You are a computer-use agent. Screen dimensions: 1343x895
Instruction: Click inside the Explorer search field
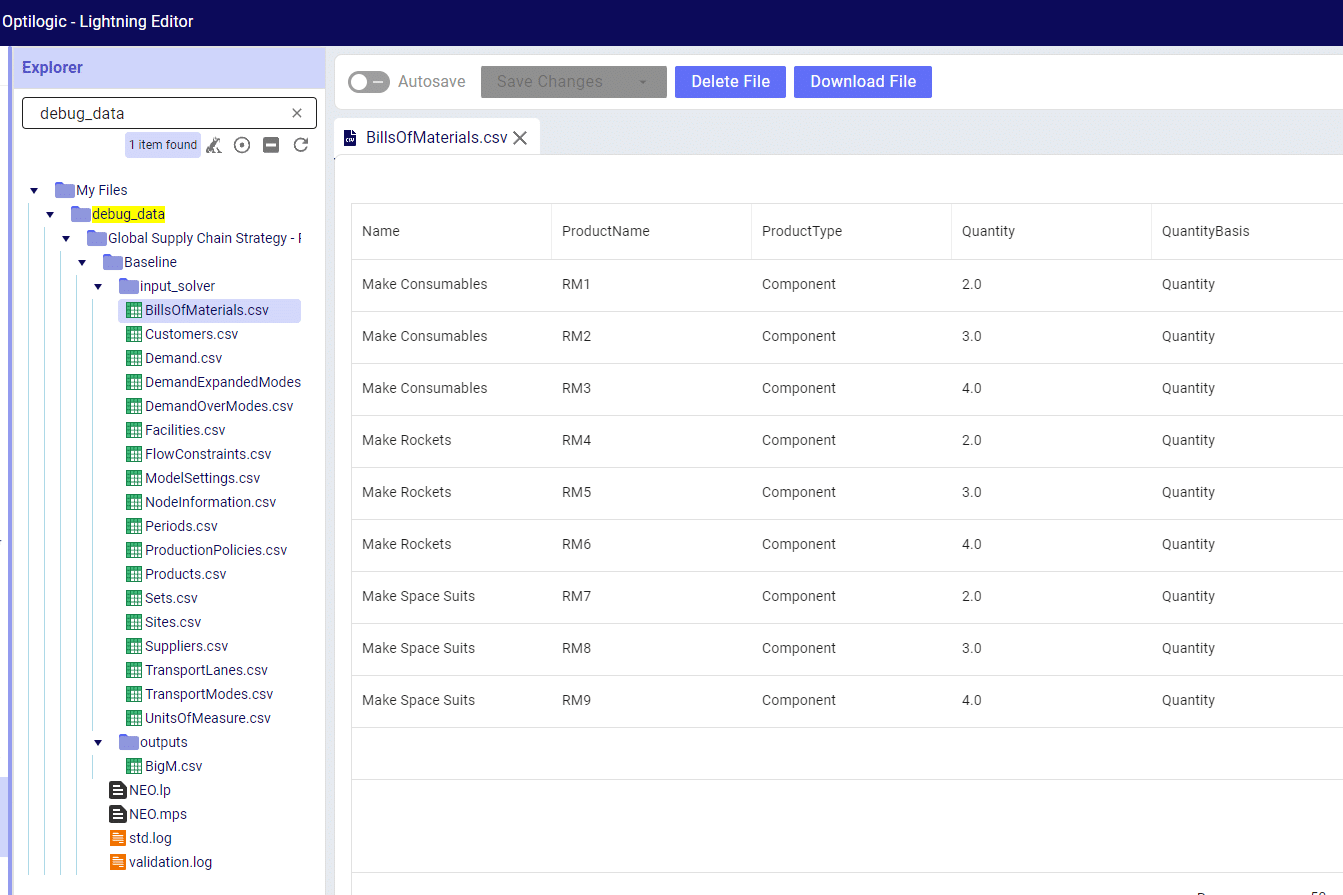click(x=160, y=113)
